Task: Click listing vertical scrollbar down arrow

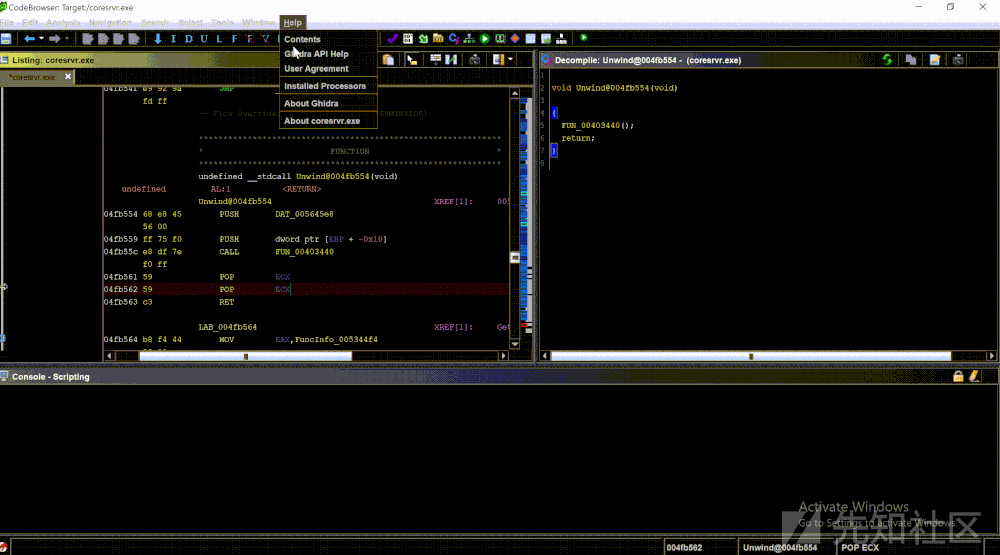Action: pos(515,344)
